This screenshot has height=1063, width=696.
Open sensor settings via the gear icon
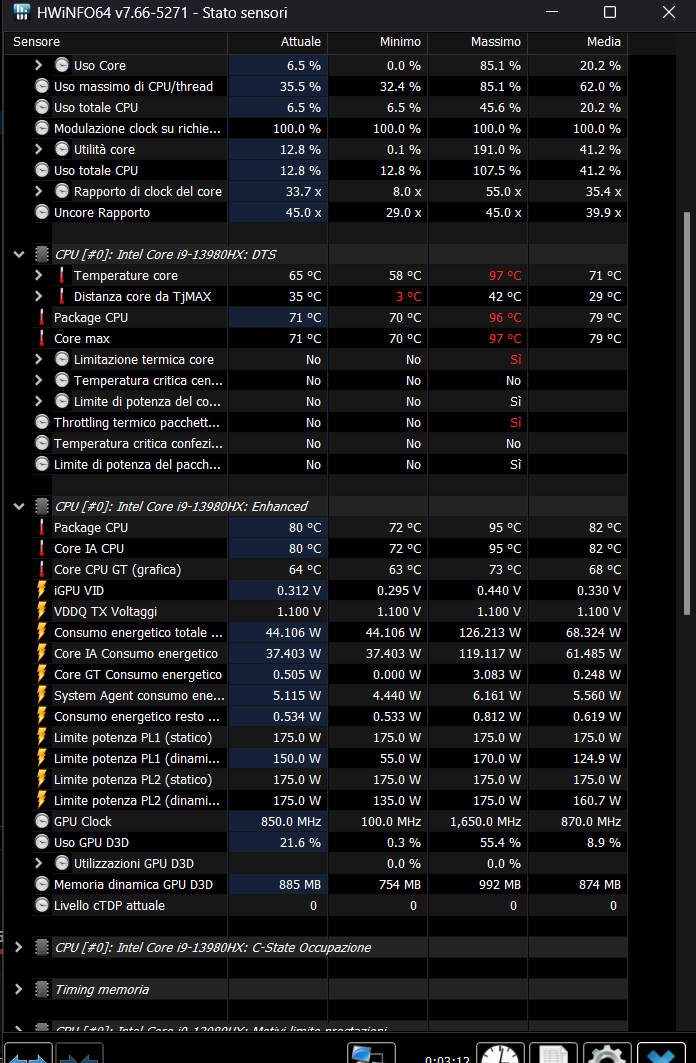pyautogui.click(x=607, y=1054)
